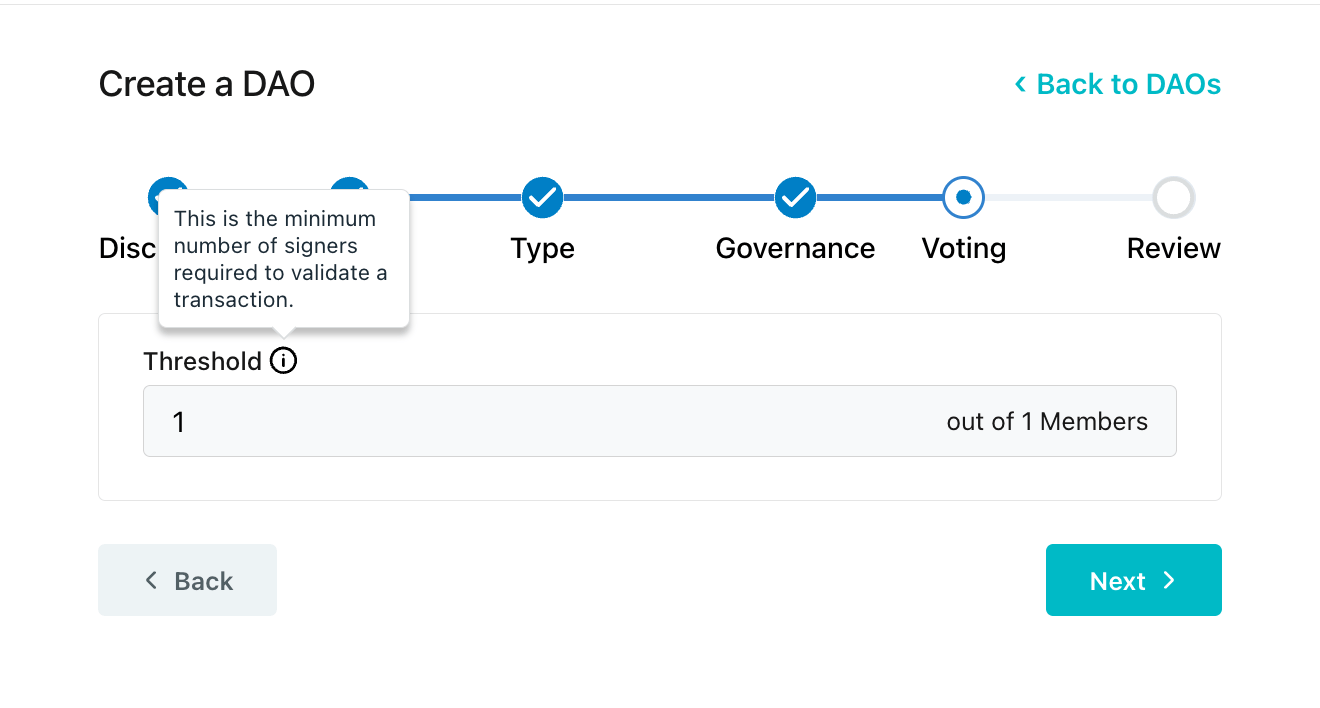Select the Voting step label

[964, 248]
